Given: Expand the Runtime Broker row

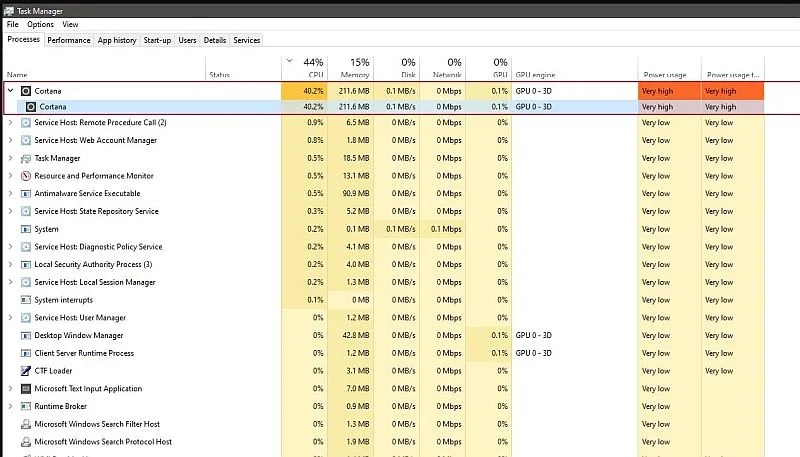Looking at the screenshot, I should click(10, 406).
